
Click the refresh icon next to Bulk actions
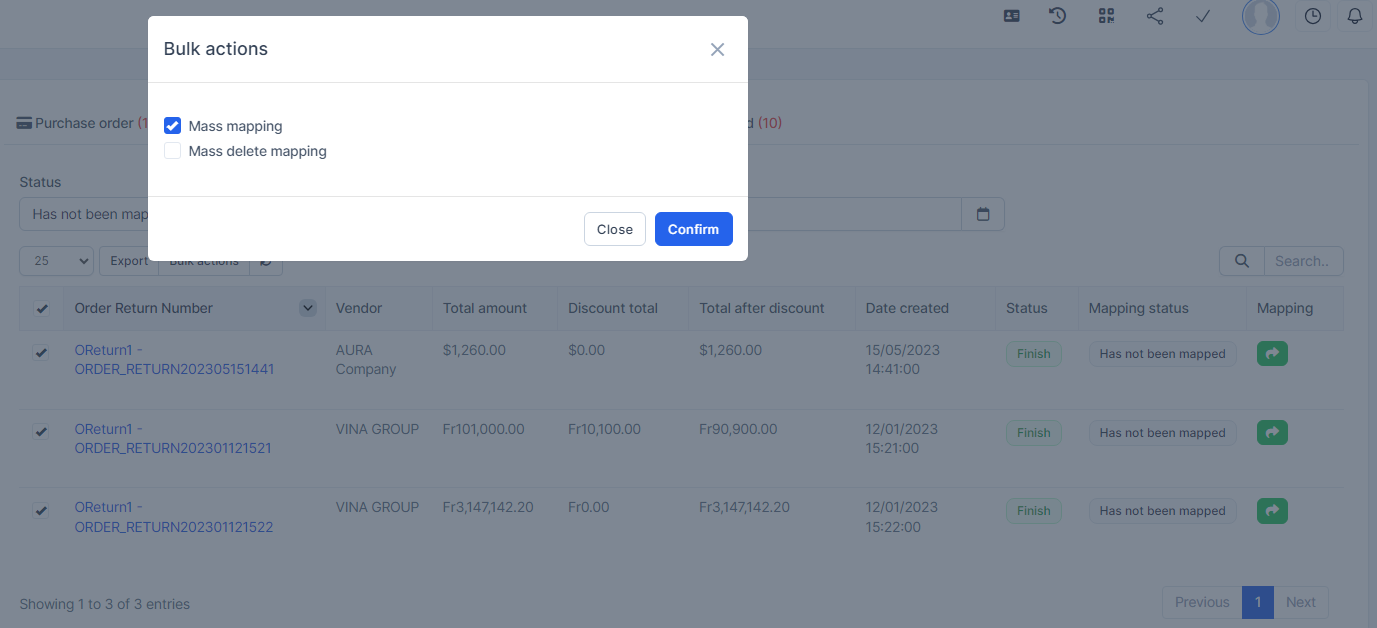tap(266, 261)
